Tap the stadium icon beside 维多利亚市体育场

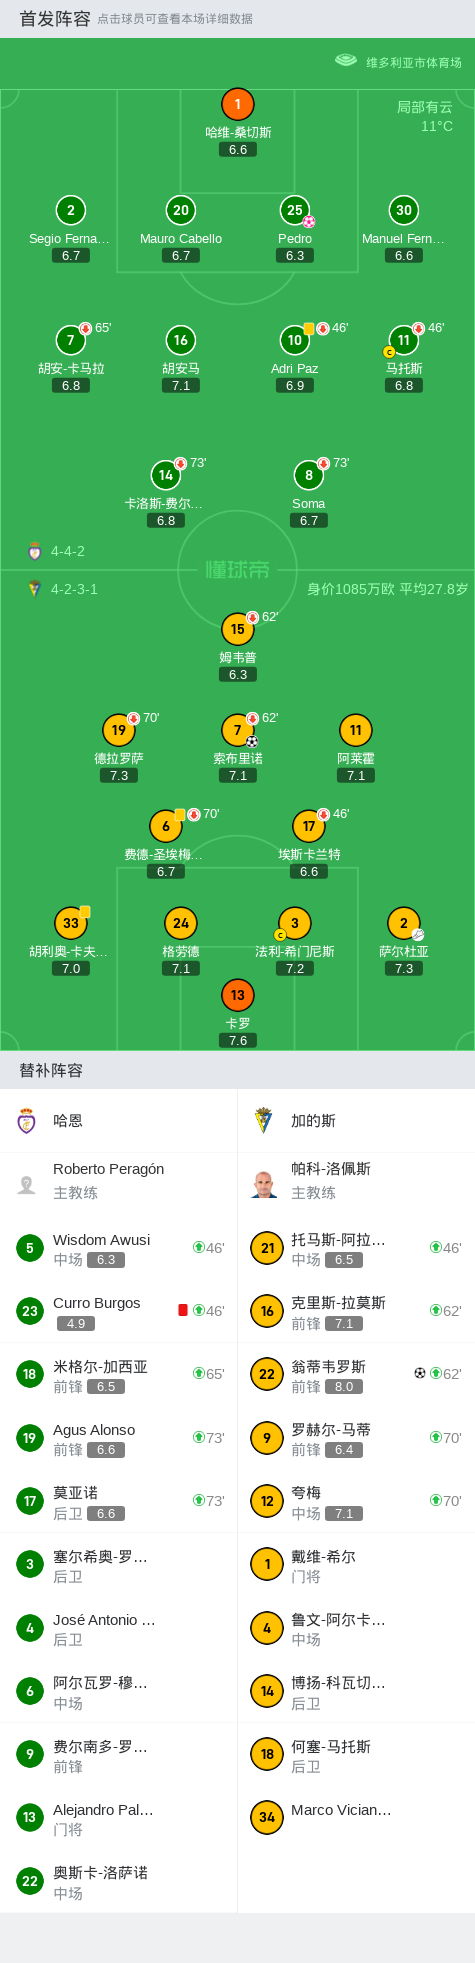(346, 61)
